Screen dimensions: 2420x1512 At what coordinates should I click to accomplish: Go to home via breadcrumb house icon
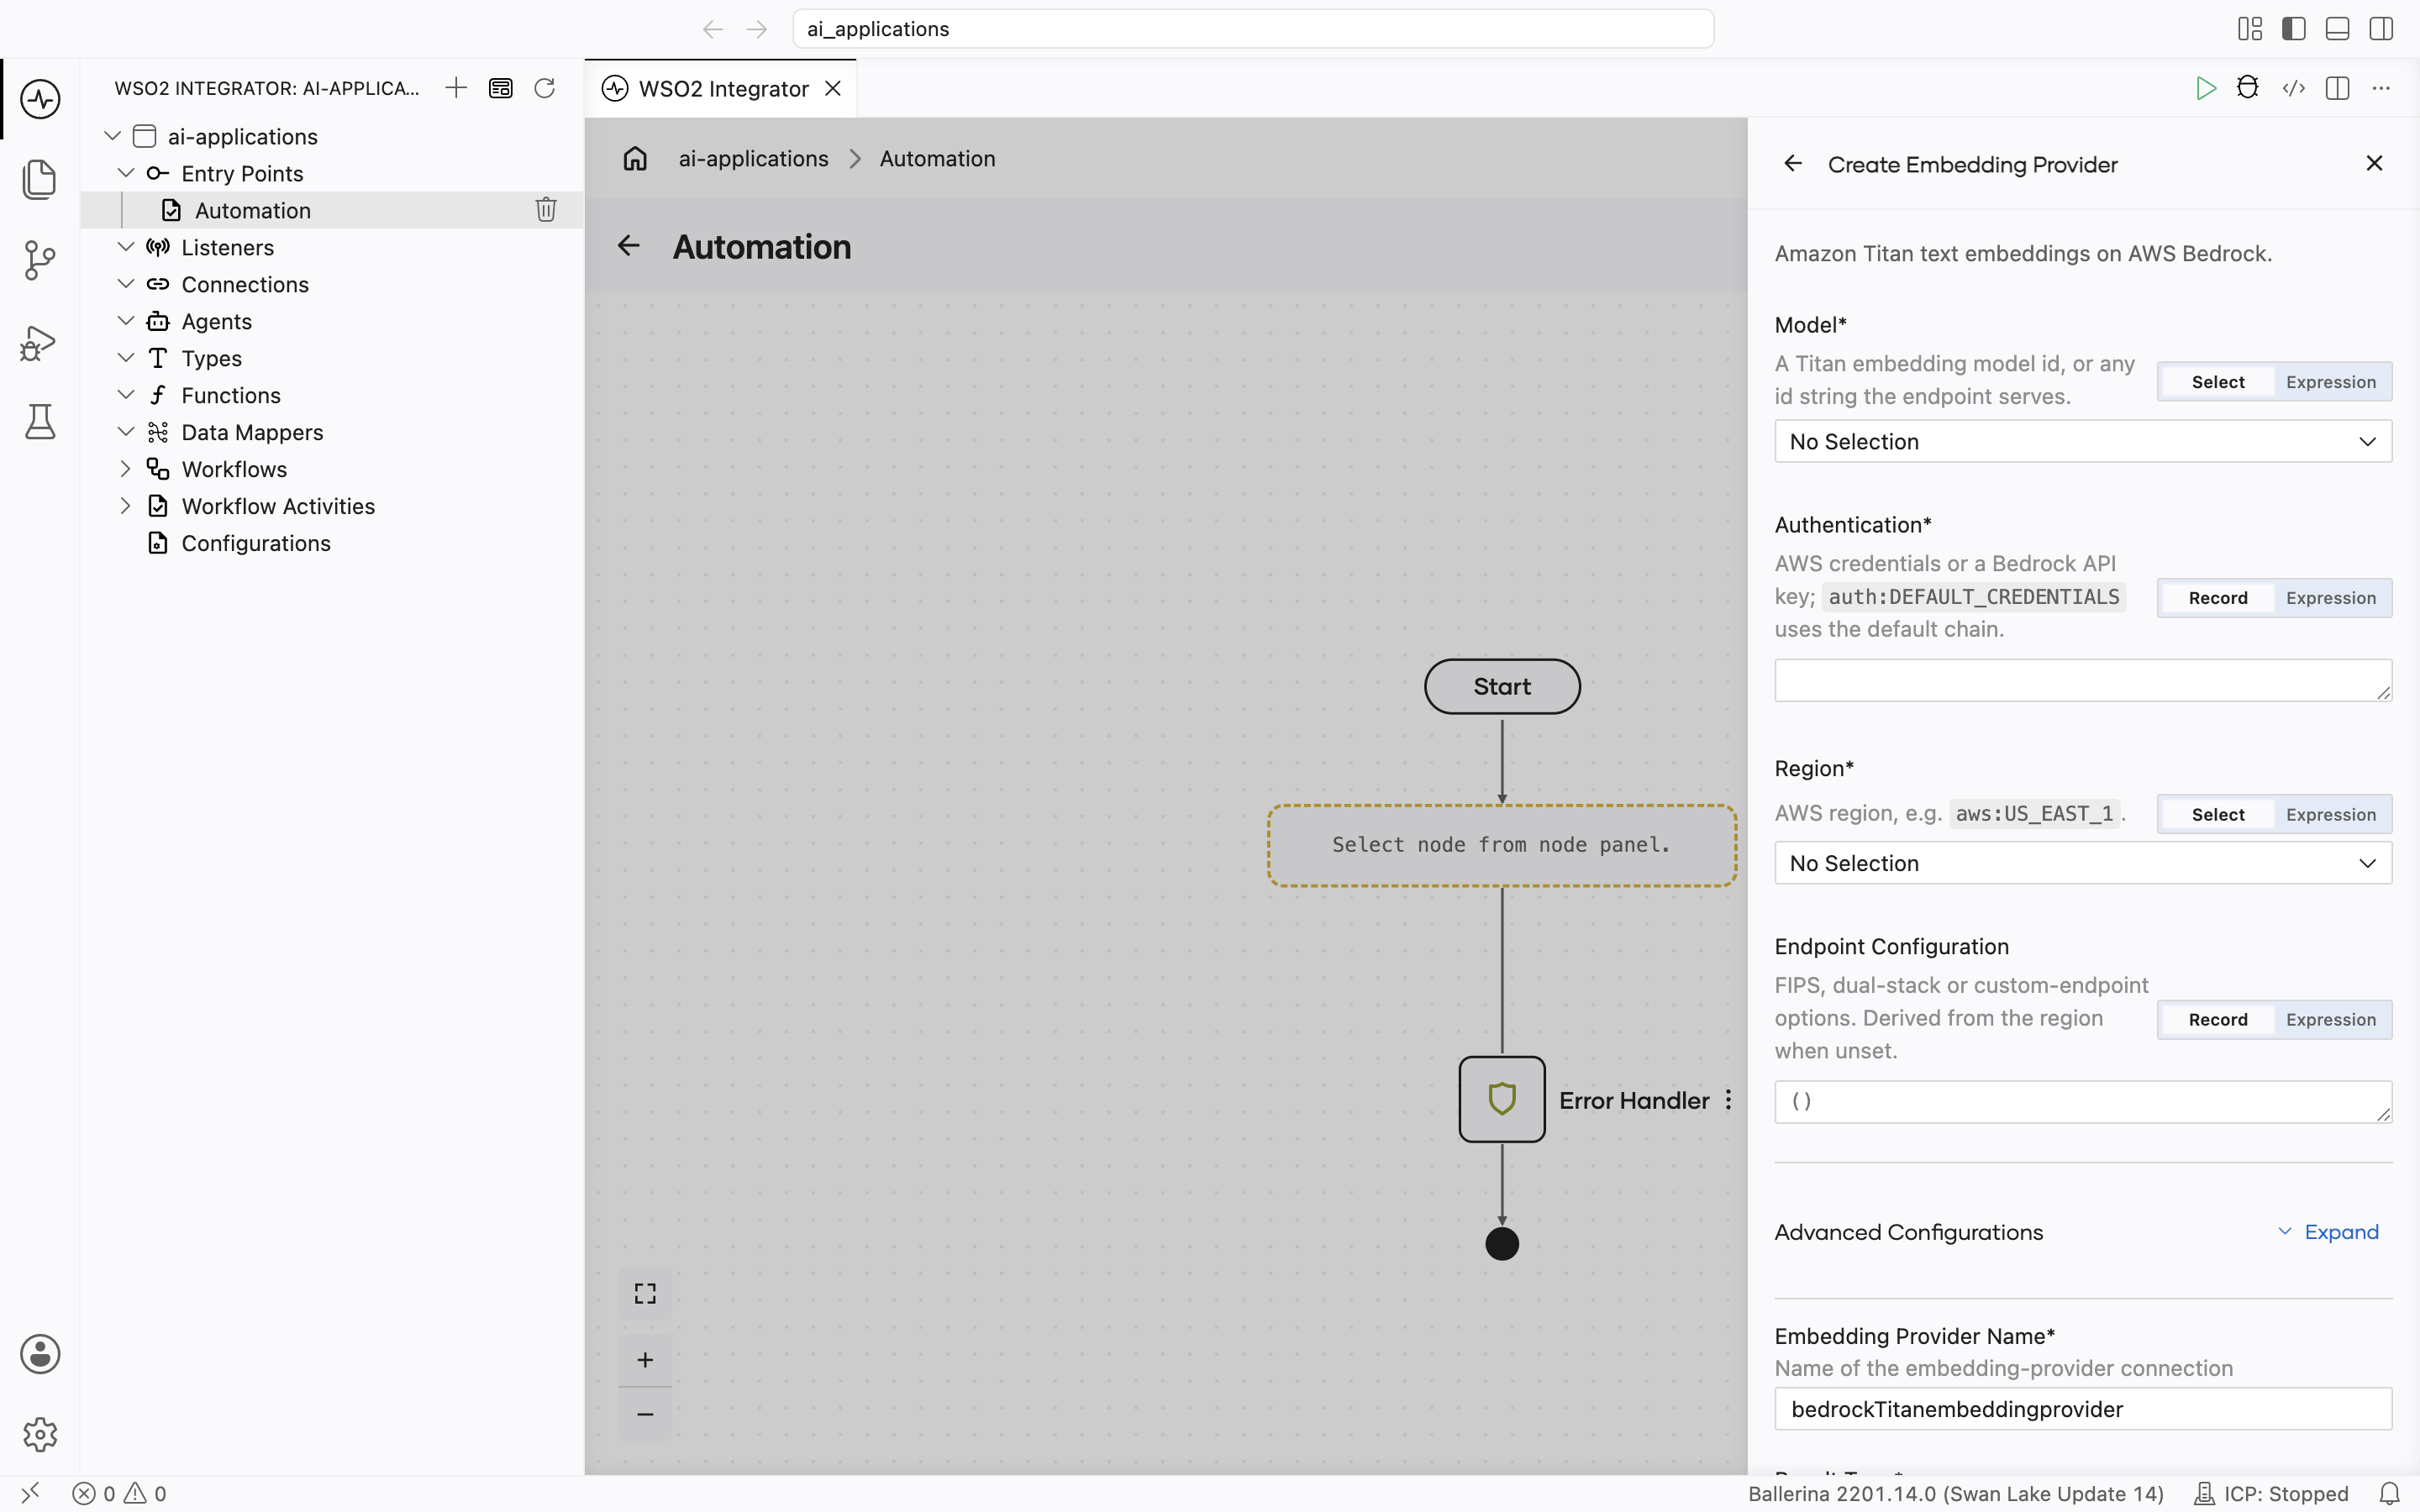click(x=635, y=159)
